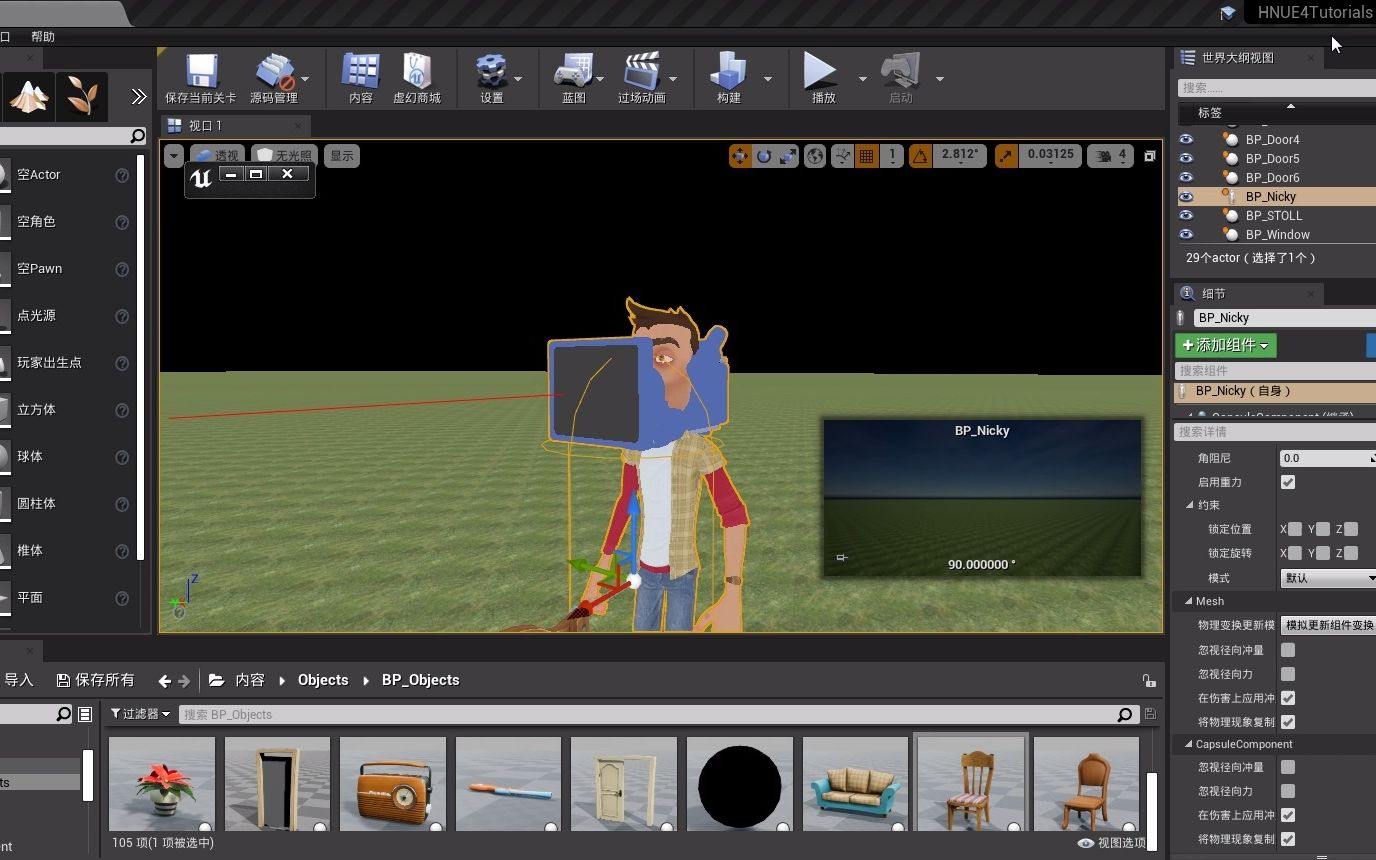1376x860 pixels.
Task: Toggle world/local coordinate globe icon
Action: pos(816,156)
